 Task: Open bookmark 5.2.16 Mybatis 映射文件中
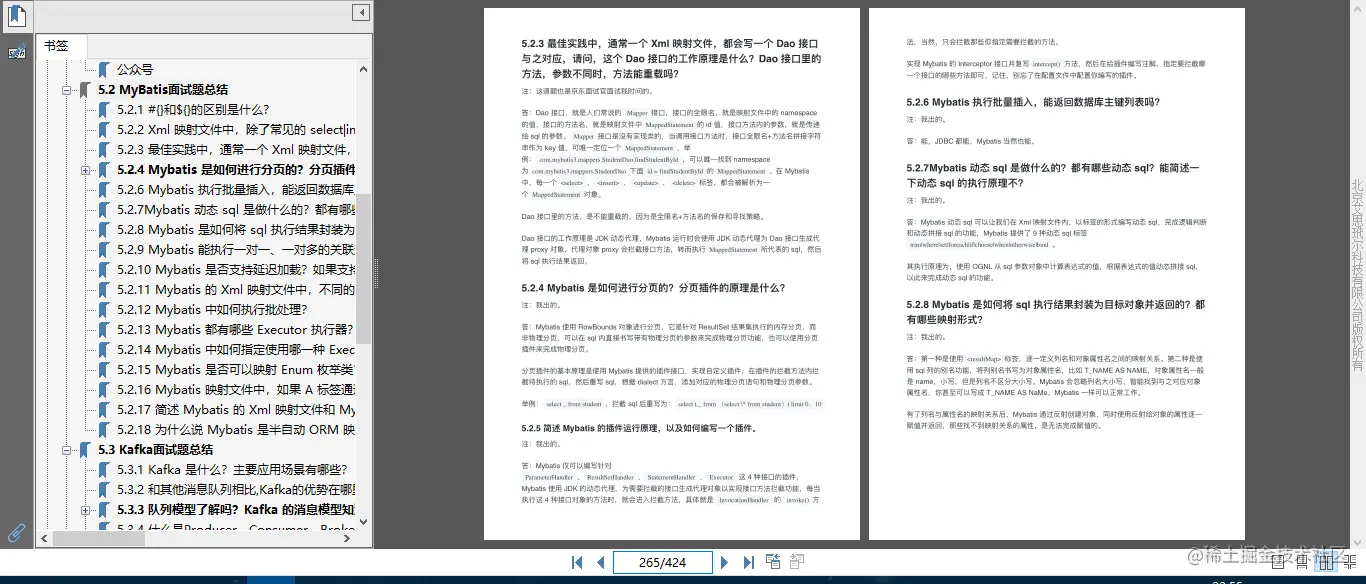pyautogui.click(x=236, y=390)
